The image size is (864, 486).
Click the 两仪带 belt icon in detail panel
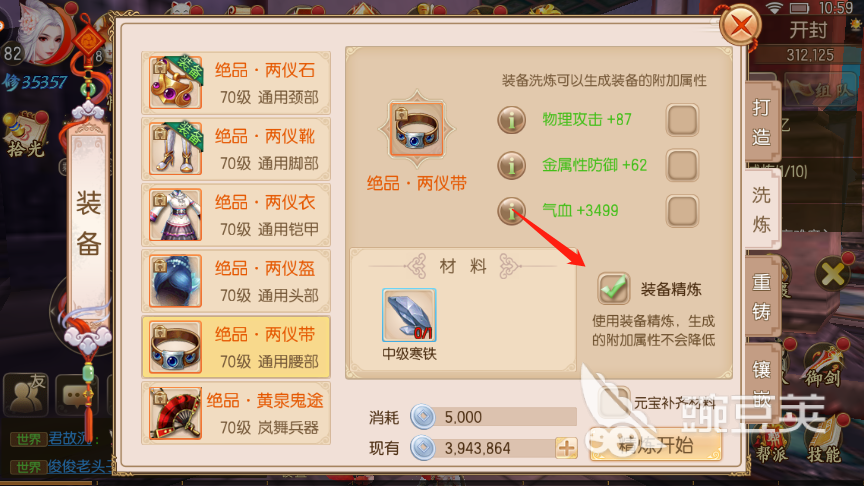pyautogui.click(x=417, y=129)
